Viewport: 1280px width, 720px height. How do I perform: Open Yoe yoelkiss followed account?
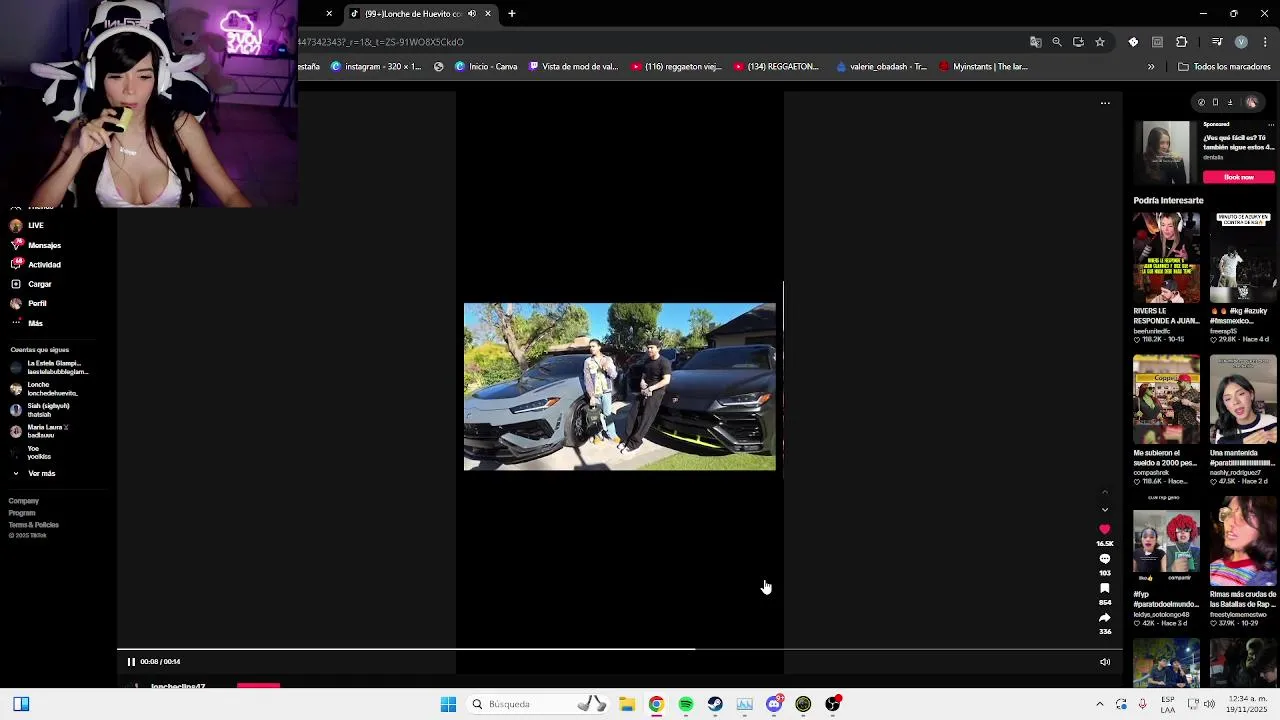pyautogui.click(x=32, y=452)
